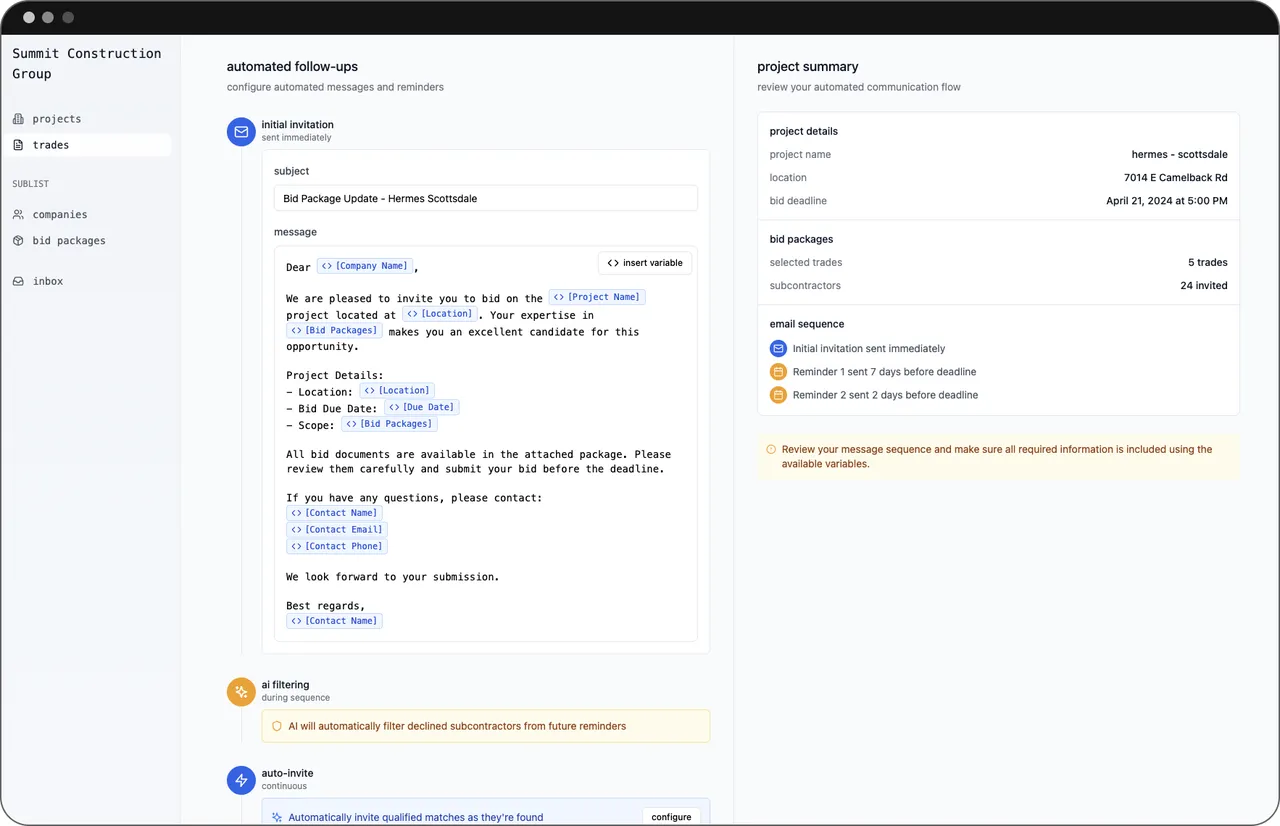Screen dimensions: 1280x826
Task: Click 'April 21, 2024 at 5:00 PM' deadline
Action: (x=1167, y=201)
